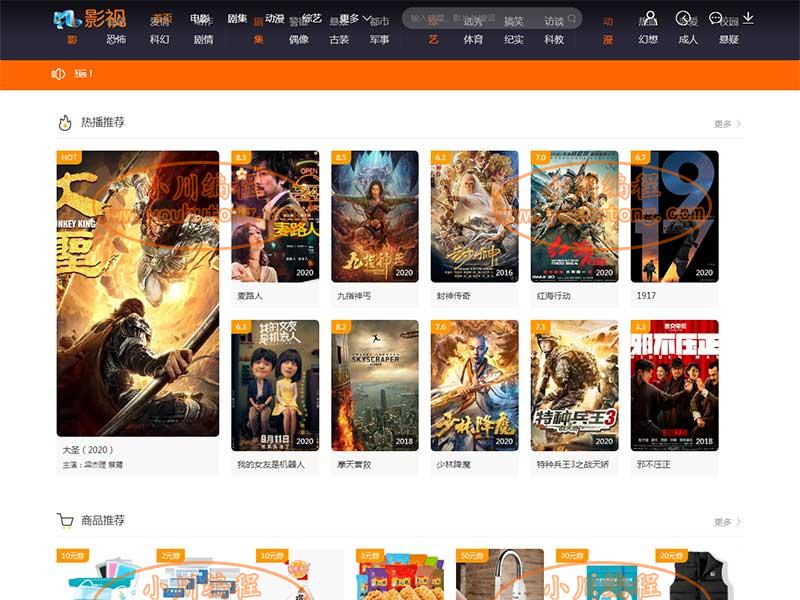Open the 邪不压正 movie poster

point(674,386)
